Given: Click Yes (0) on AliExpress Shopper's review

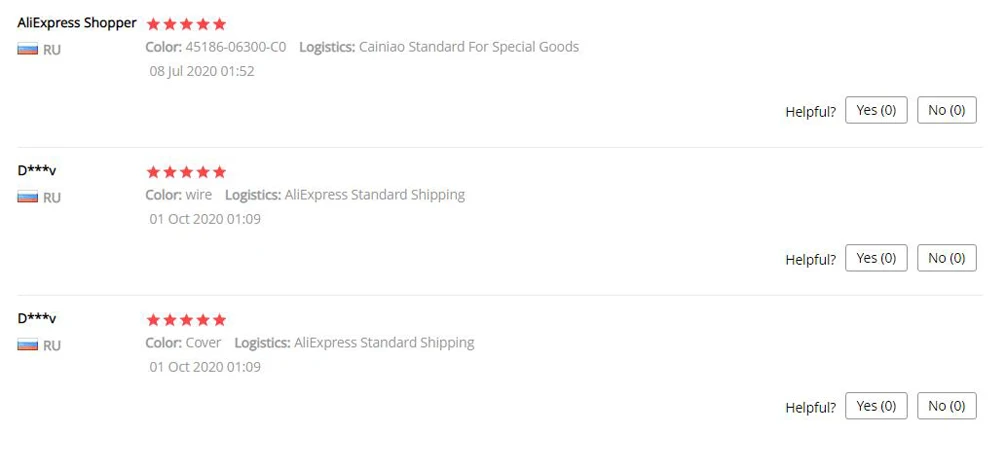Looking at the screenshot, I should [x=876, y=110].
